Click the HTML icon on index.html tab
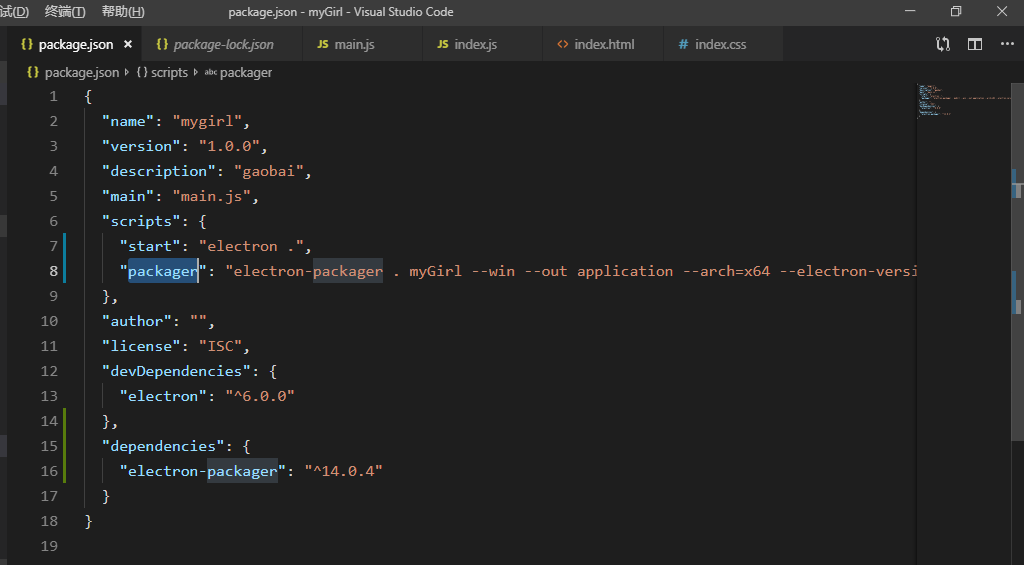The height and width of the screenshot is (565, 1024). (x=562, y=44)
